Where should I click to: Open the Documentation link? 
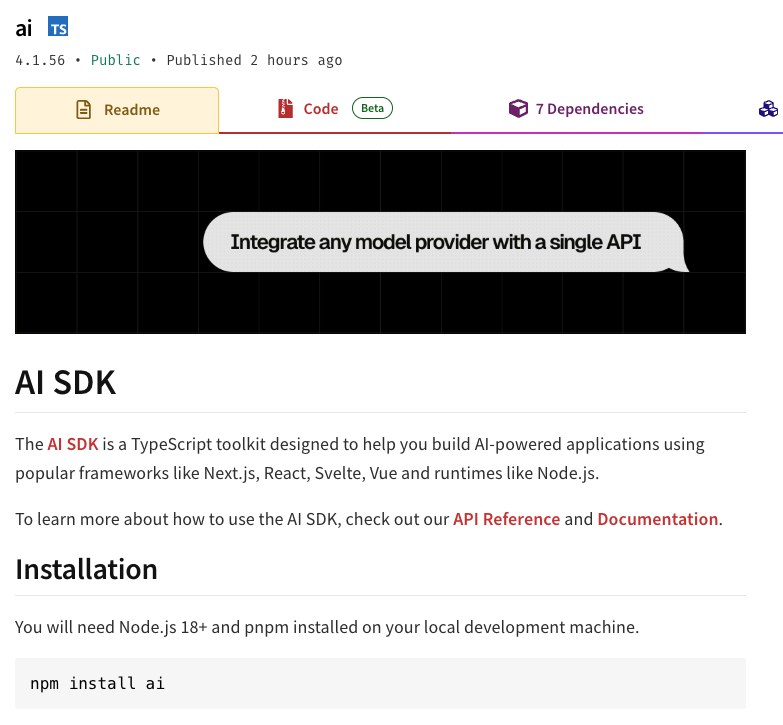pos(658,519)
